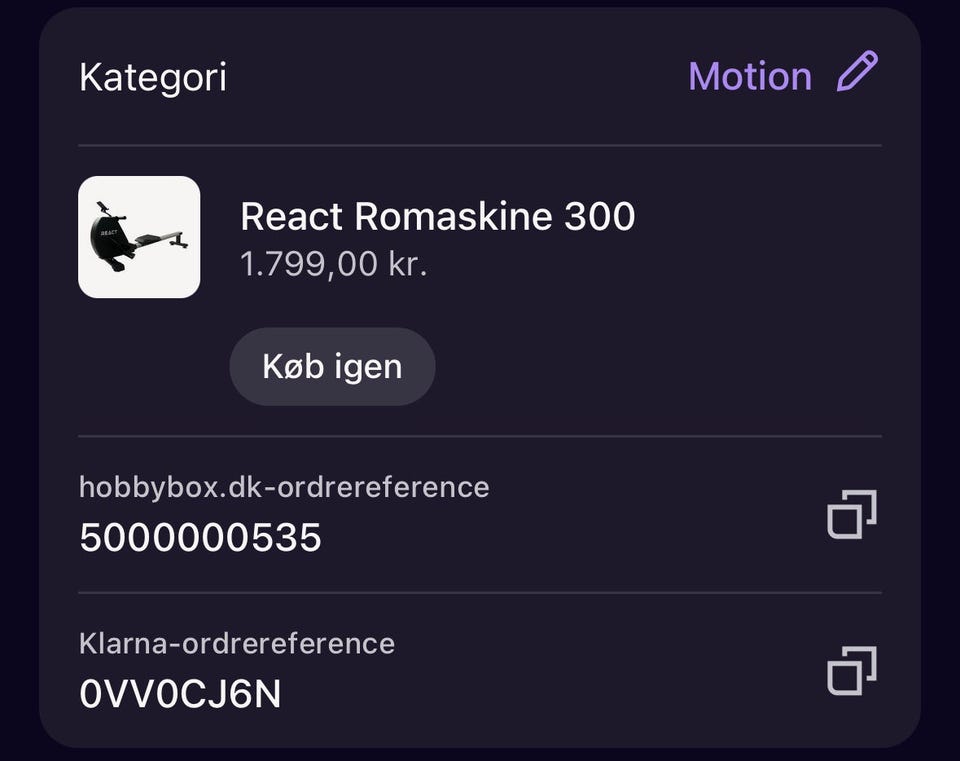960x761 pixels.
Task: Open the React Romaskine 300 product title
Action: (x=437, y=216)
